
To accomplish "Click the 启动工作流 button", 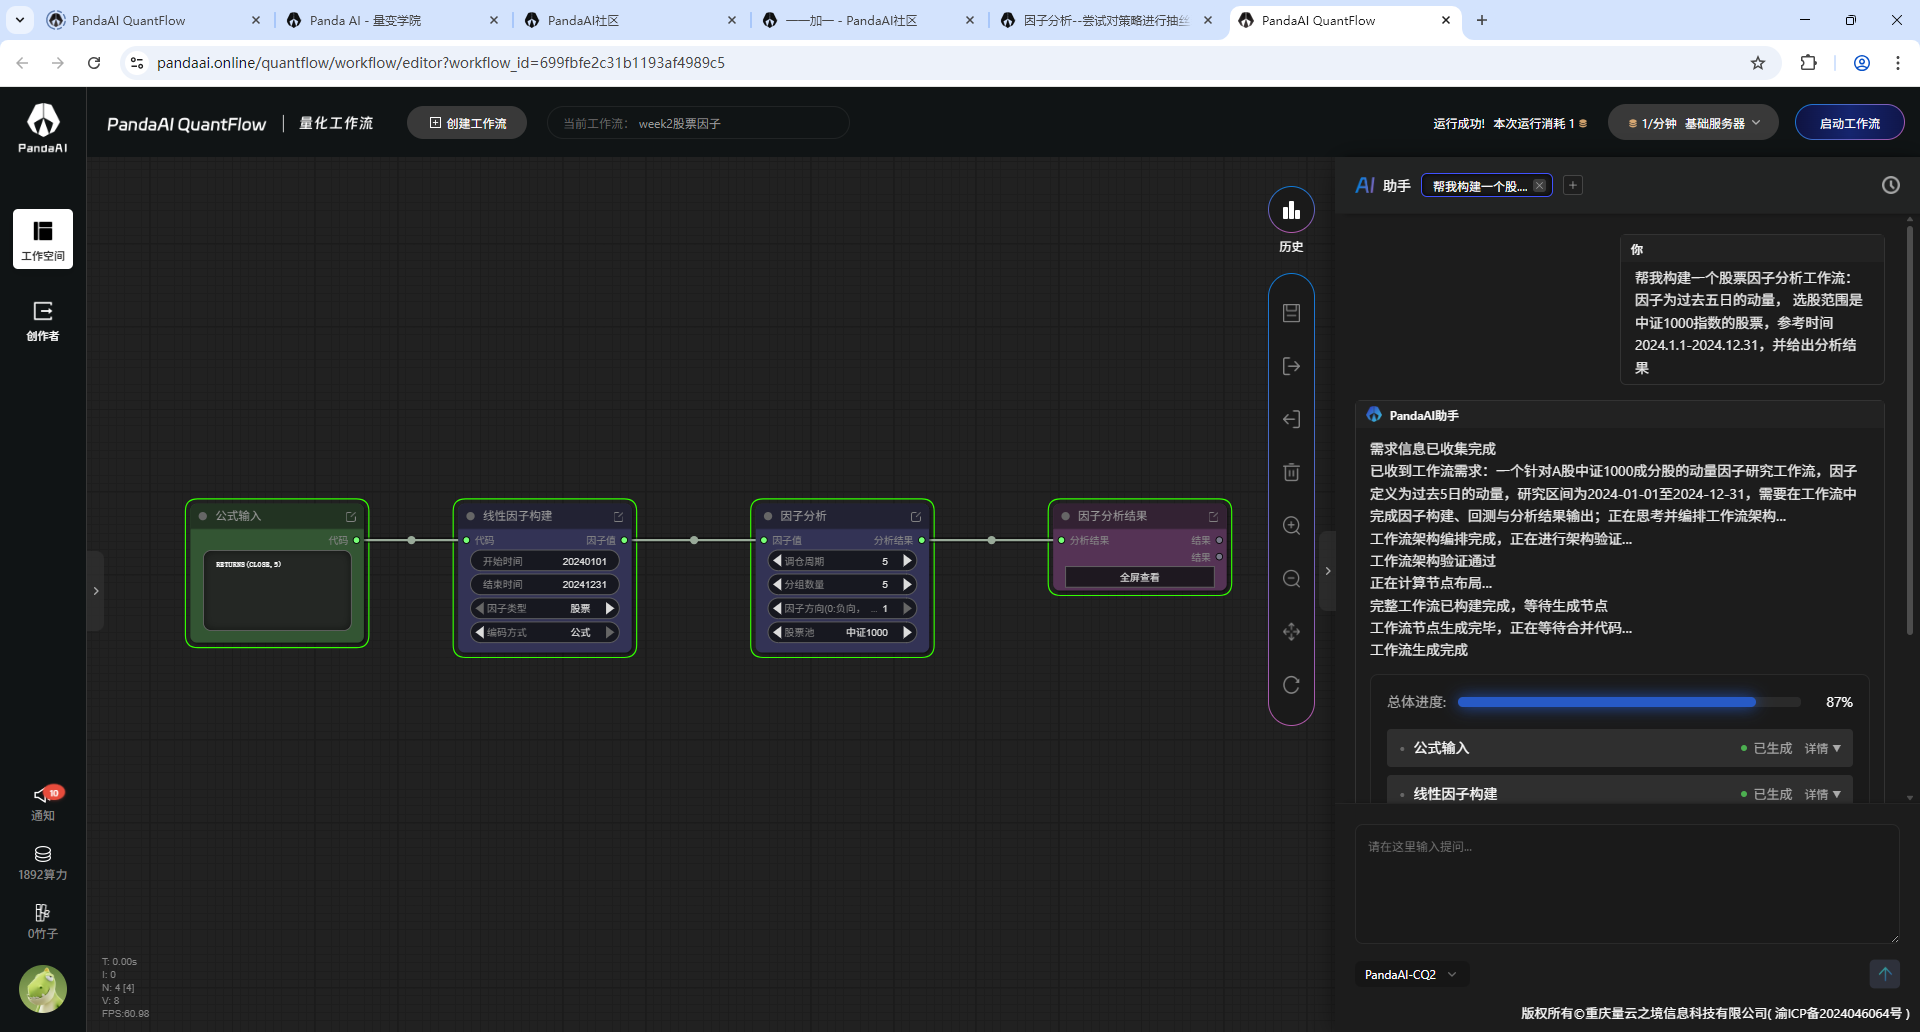I will 1849,123.
